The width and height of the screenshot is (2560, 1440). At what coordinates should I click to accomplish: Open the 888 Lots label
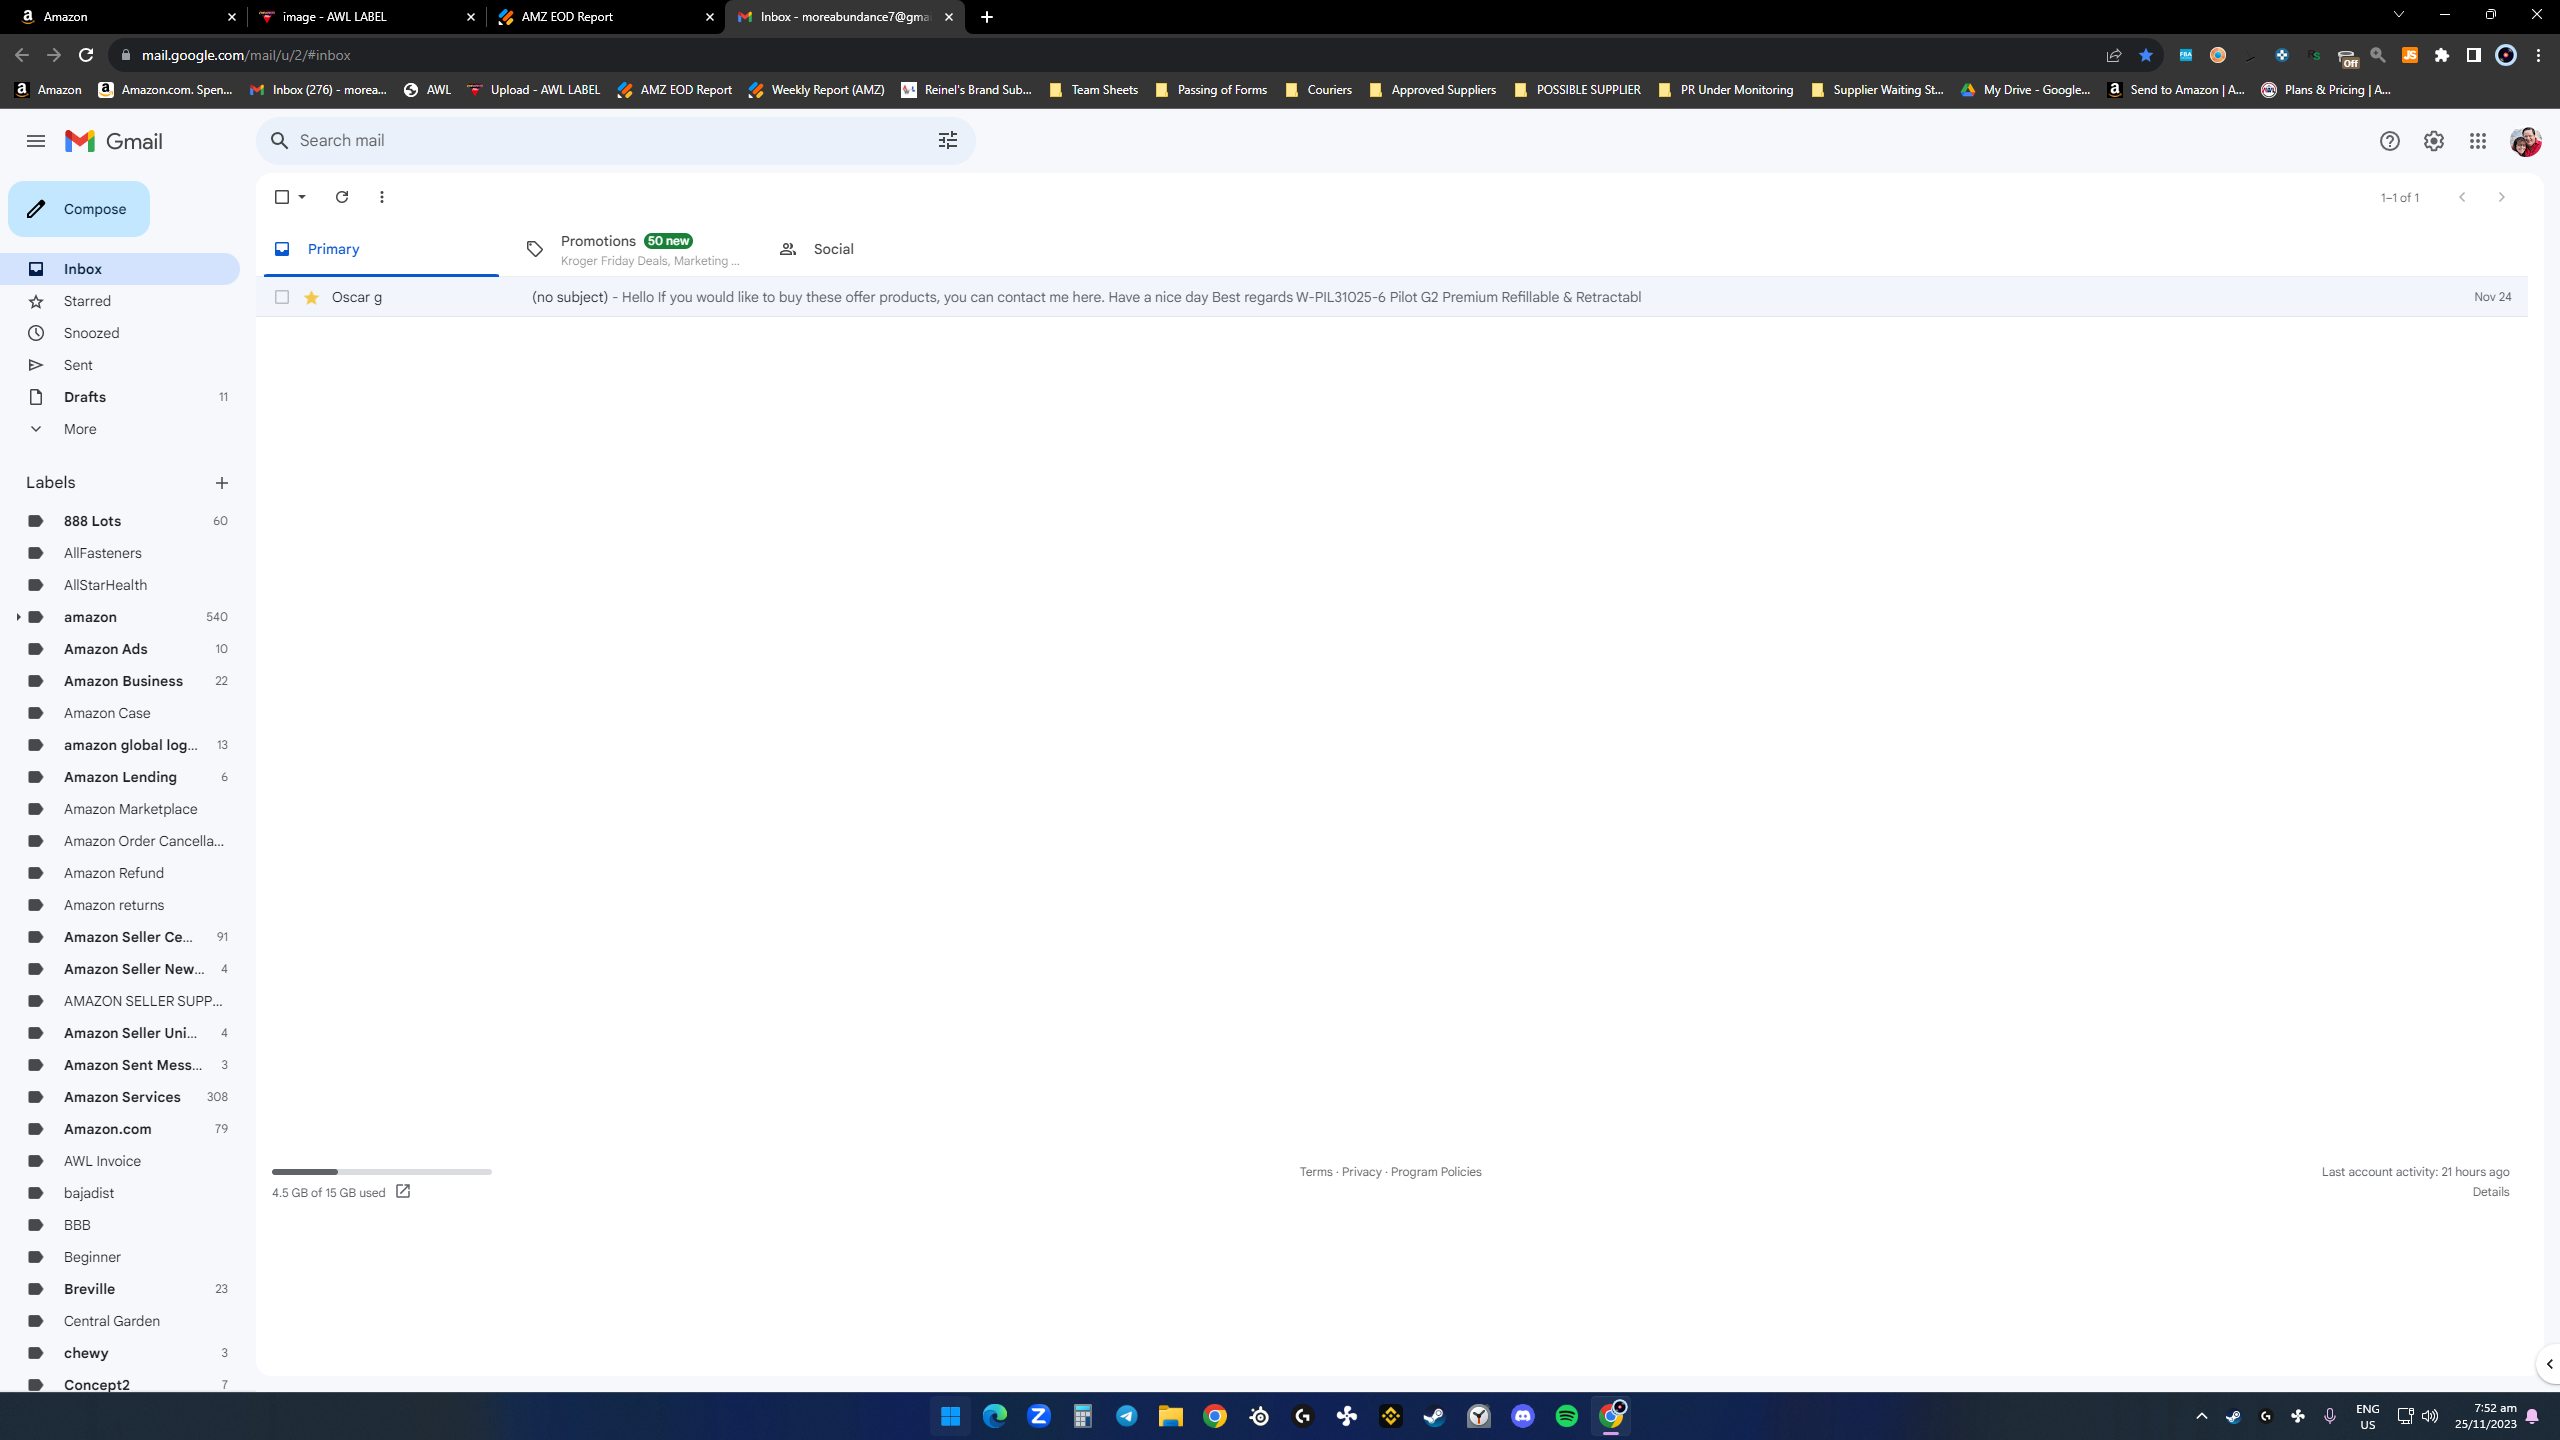coord(120,521)
